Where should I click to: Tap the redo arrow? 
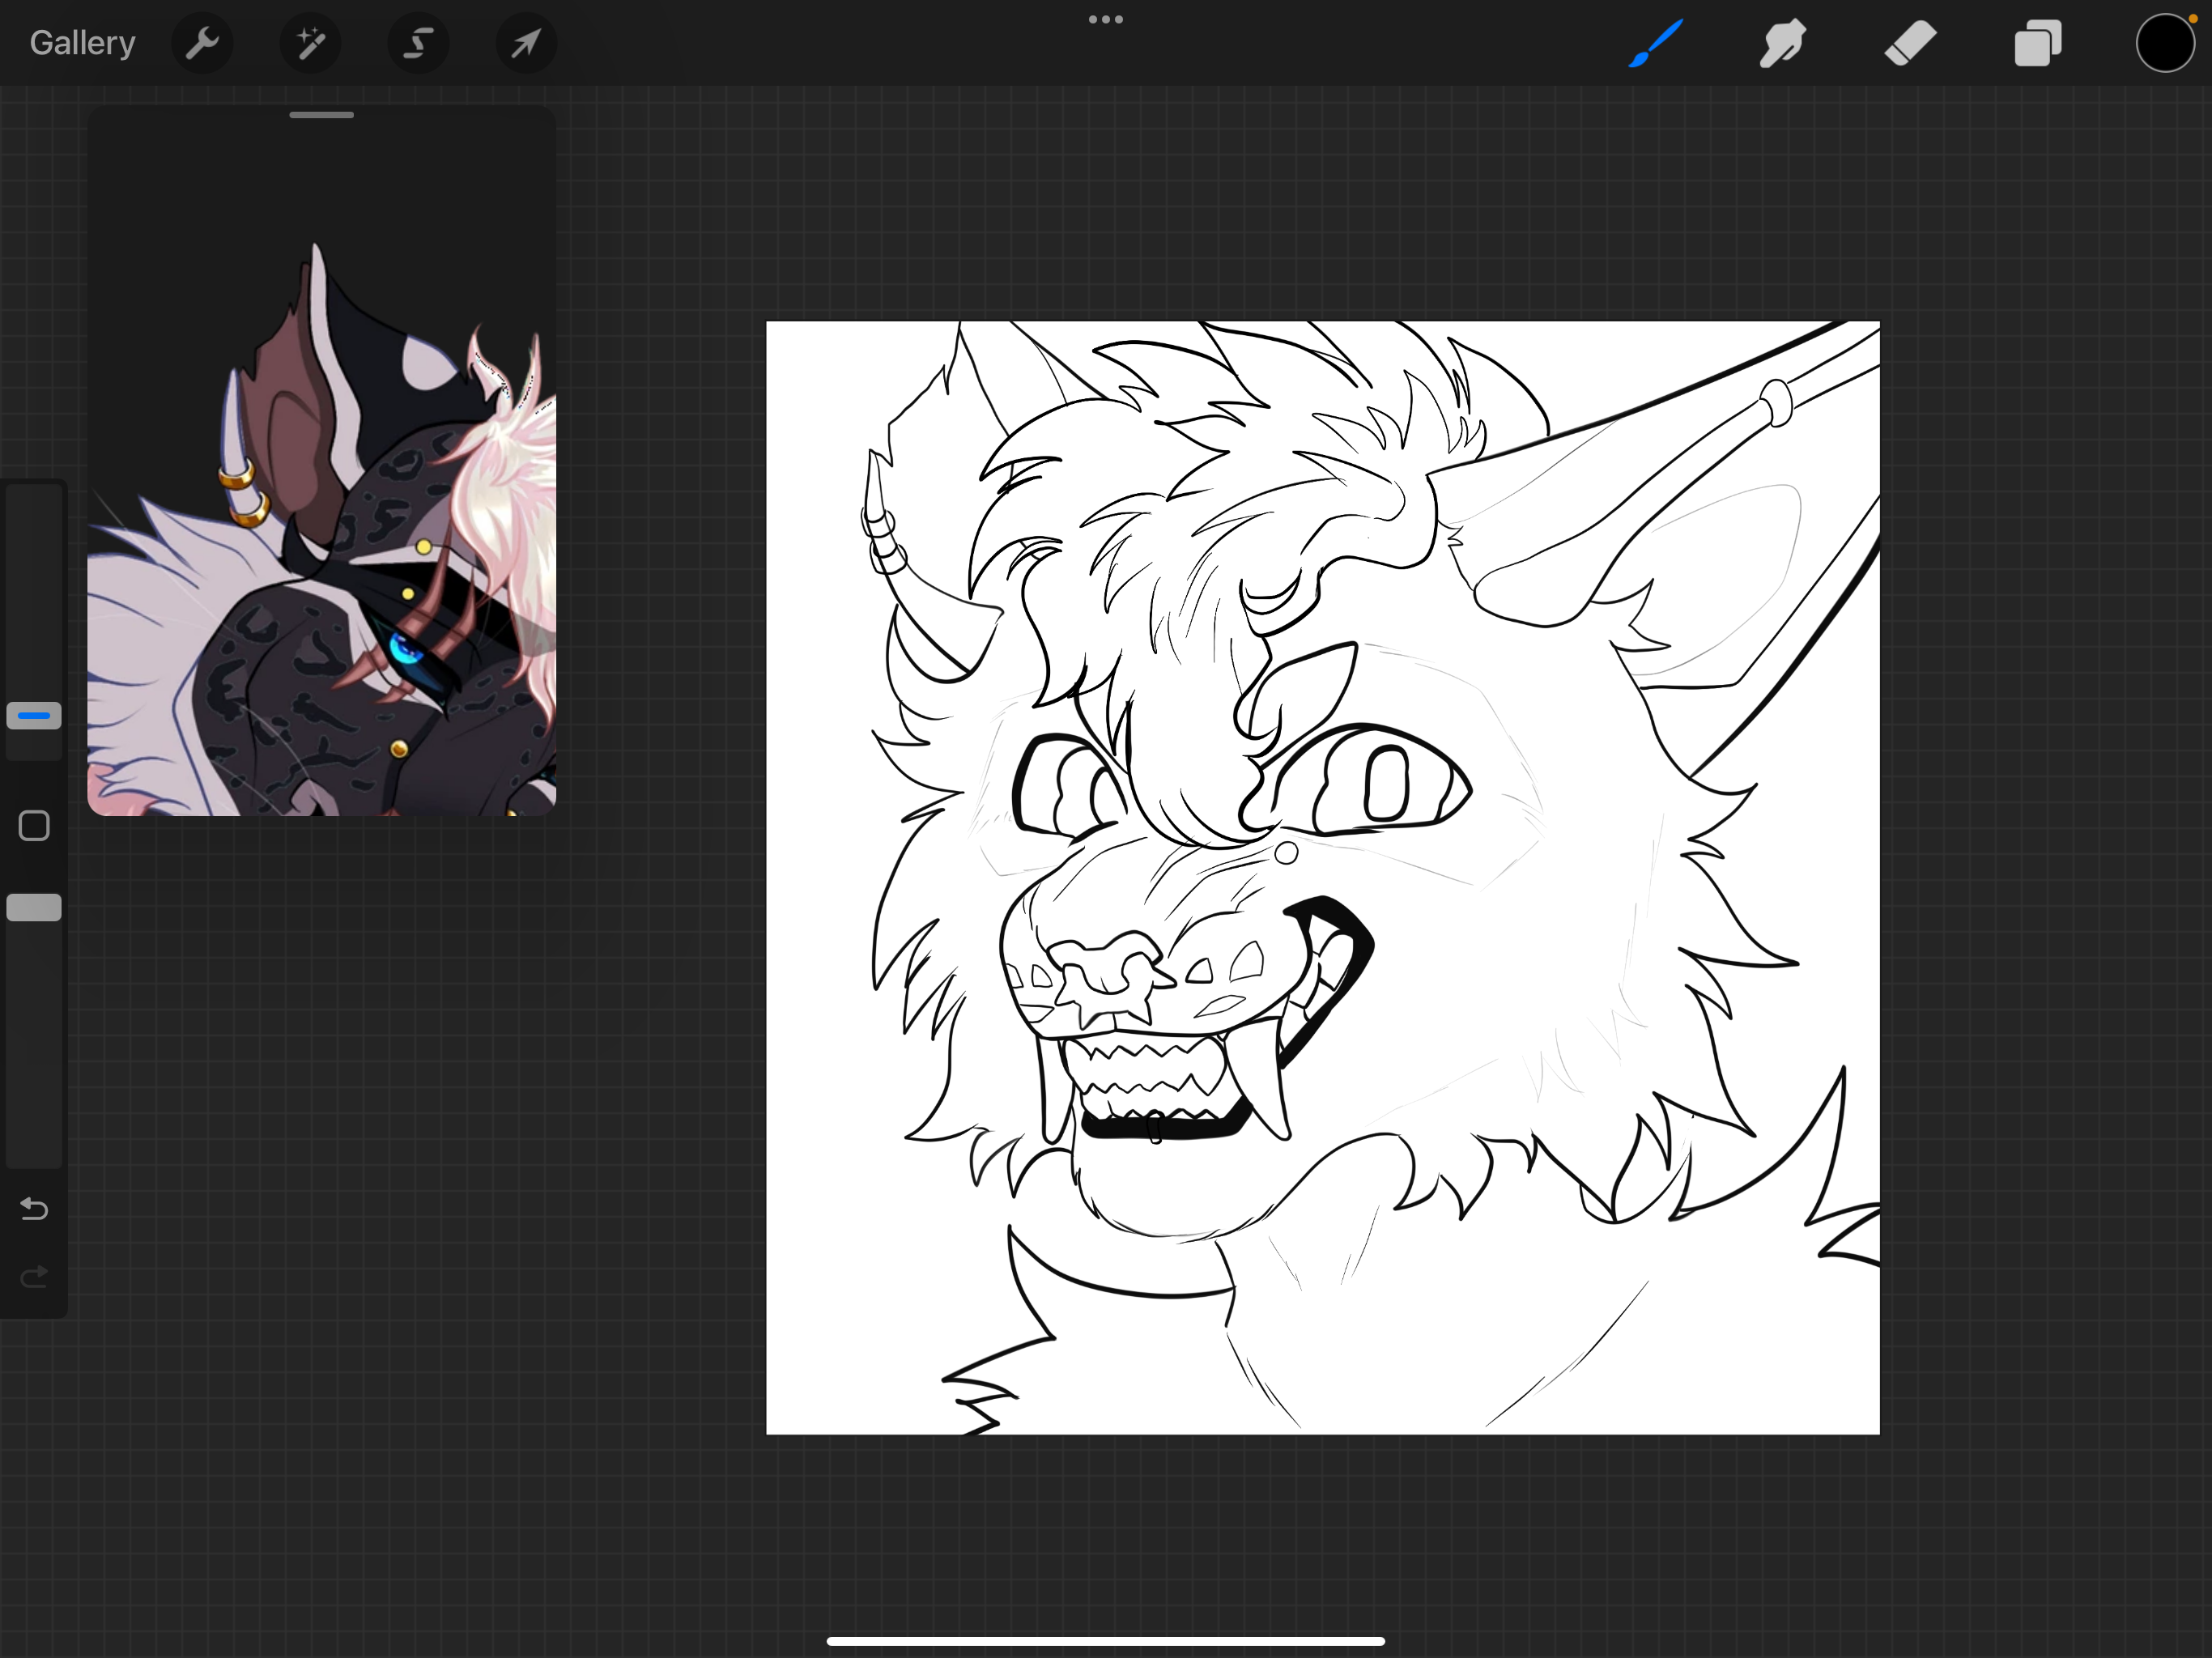tap(34, 1276)
